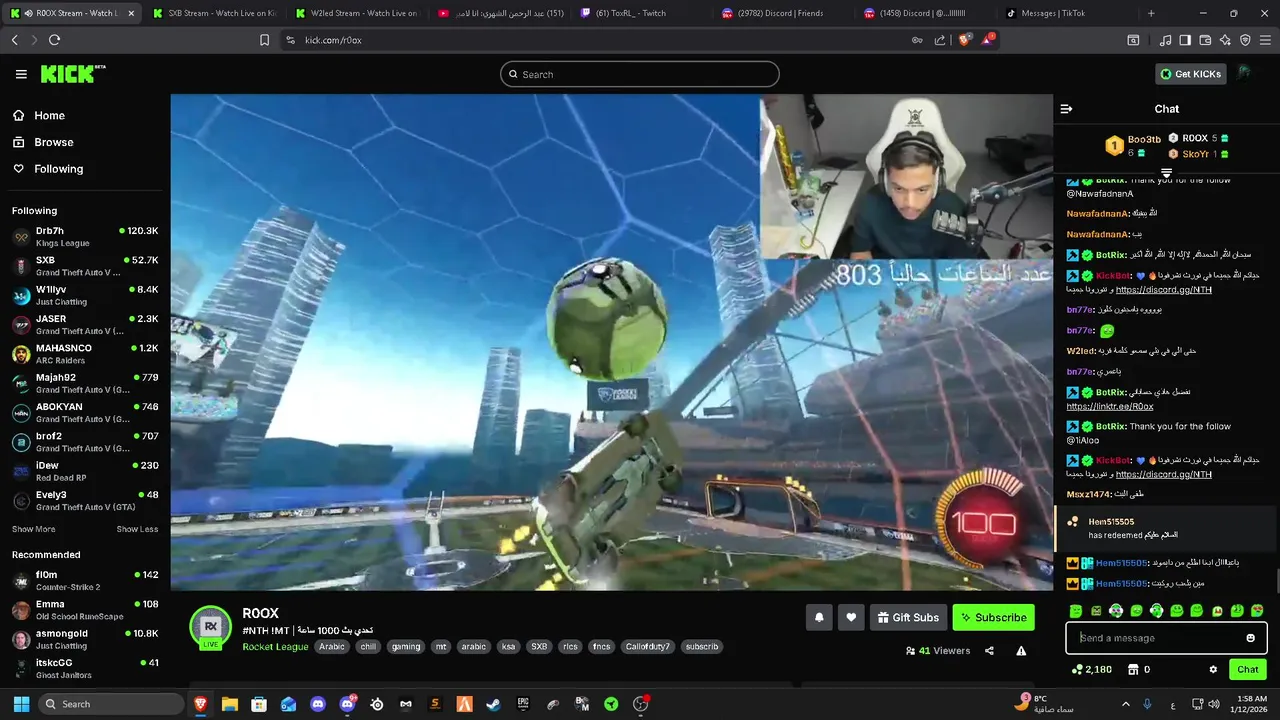1280x720 pixels.
Task: Open Brave Shields lion icon
Action: pos(965,40)
